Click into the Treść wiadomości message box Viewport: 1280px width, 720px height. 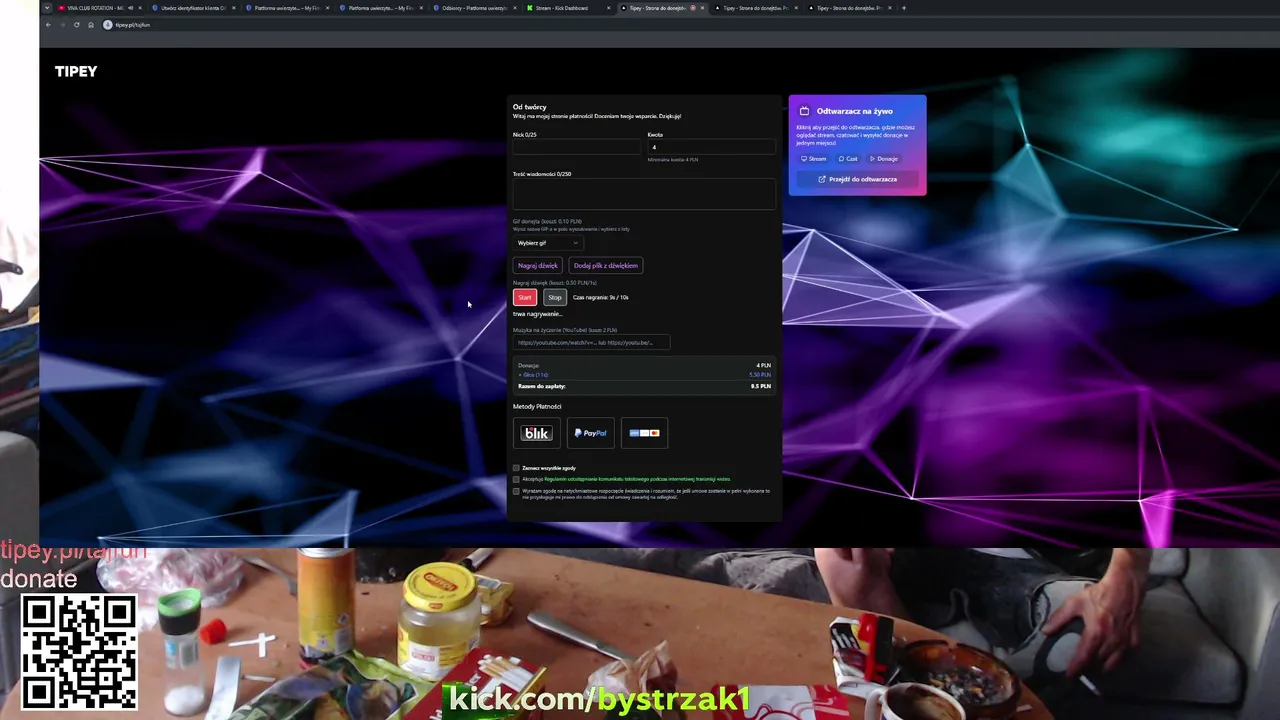[644, 194]
